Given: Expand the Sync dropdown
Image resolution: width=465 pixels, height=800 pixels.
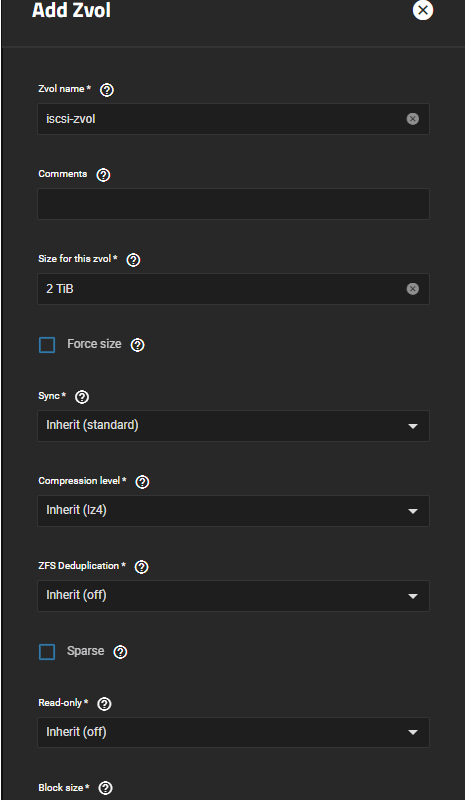Looking at the screenshot, I should 233,426.
